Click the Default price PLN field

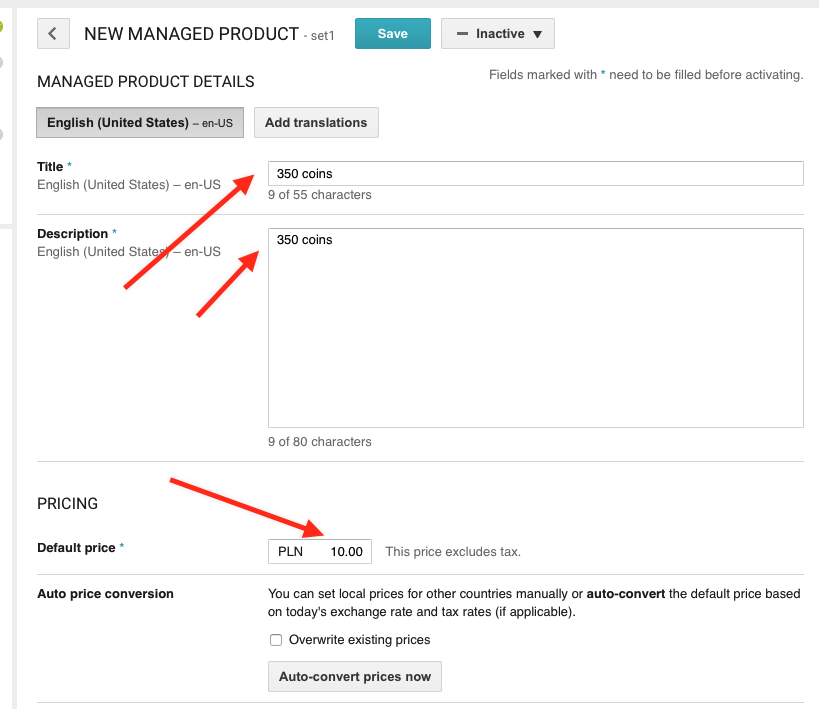pyautogui.click(x=320, y=552)
